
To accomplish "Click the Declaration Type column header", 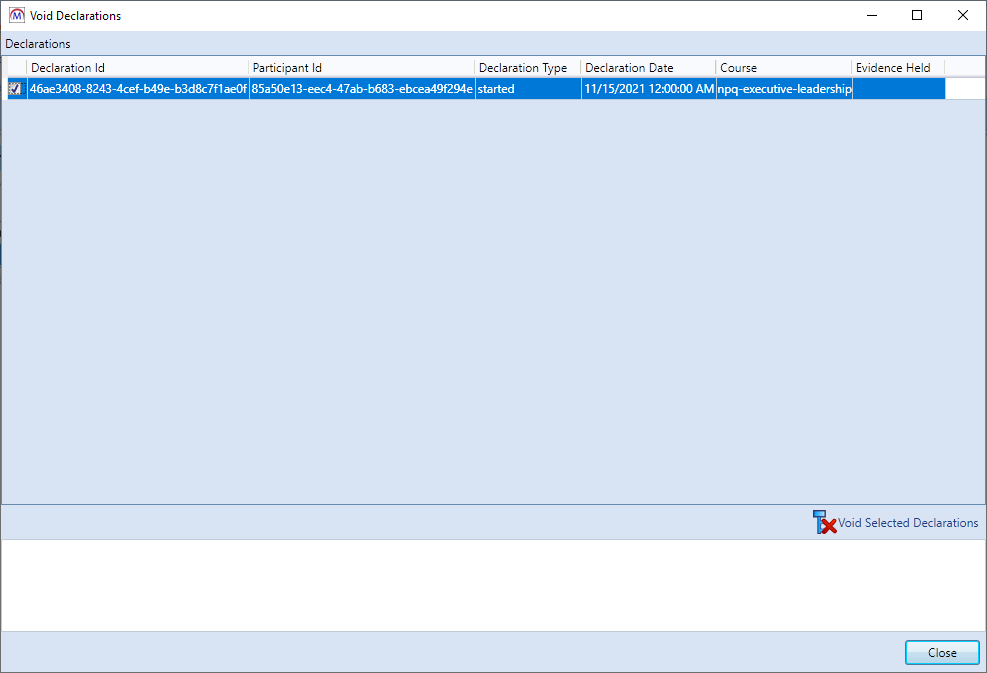I will pyautogui.click(x=527, y=68).
